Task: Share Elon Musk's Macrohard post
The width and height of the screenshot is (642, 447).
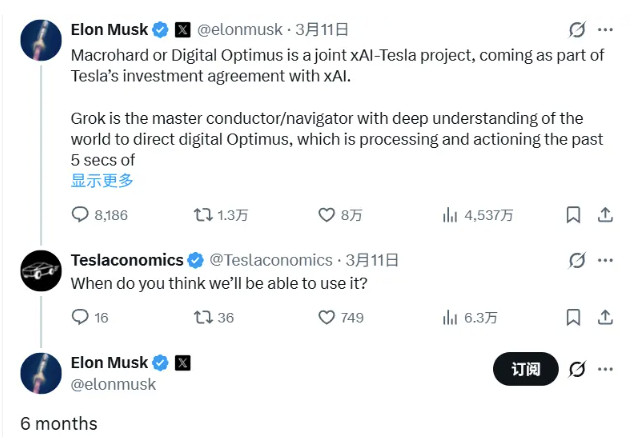Action: point(604,214)
